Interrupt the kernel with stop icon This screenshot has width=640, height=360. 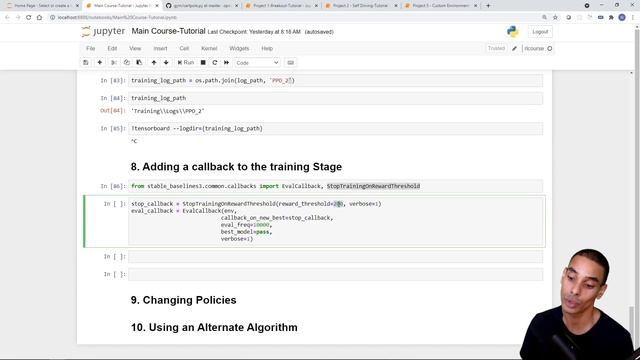(x=203, y=62)
